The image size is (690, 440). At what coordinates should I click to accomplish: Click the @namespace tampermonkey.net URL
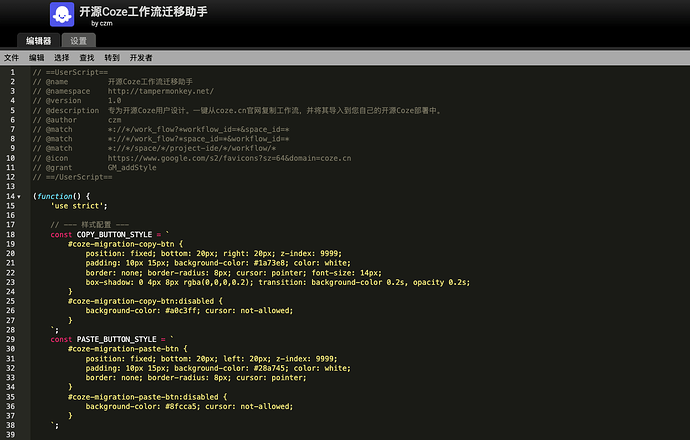(161, 91)
